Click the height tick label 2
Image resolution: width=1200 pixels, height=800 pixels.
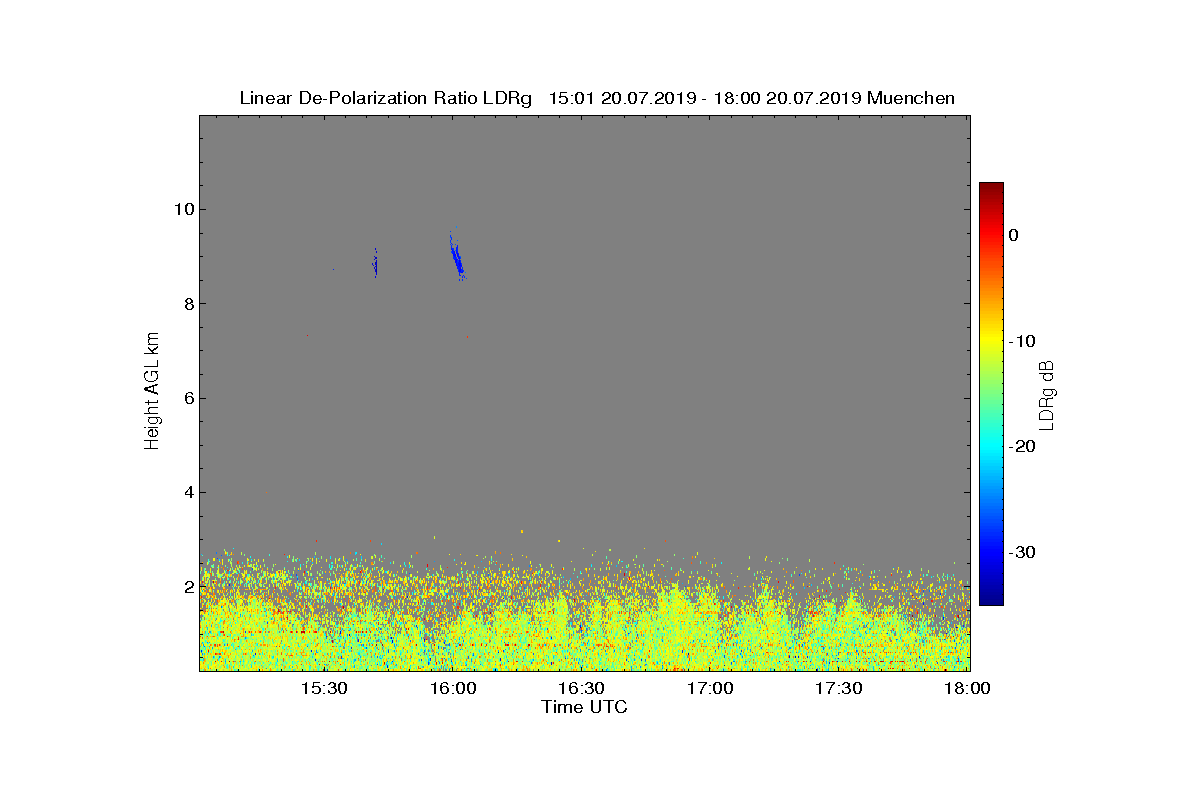pyautogui.click(x=188, y=587)
